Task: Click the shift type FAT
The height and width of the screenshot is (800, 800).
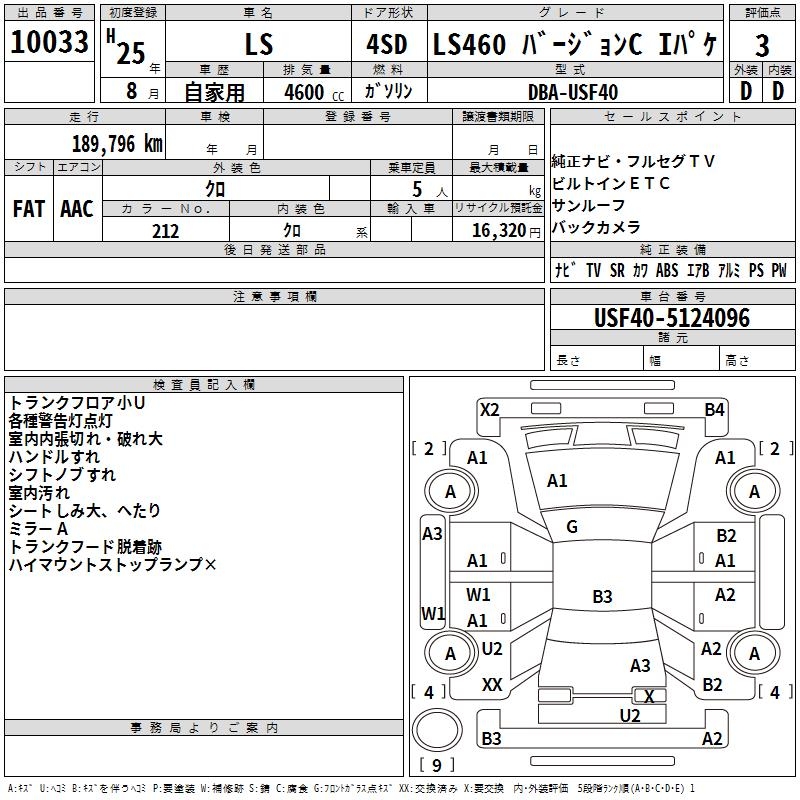Action: point(29,209)
